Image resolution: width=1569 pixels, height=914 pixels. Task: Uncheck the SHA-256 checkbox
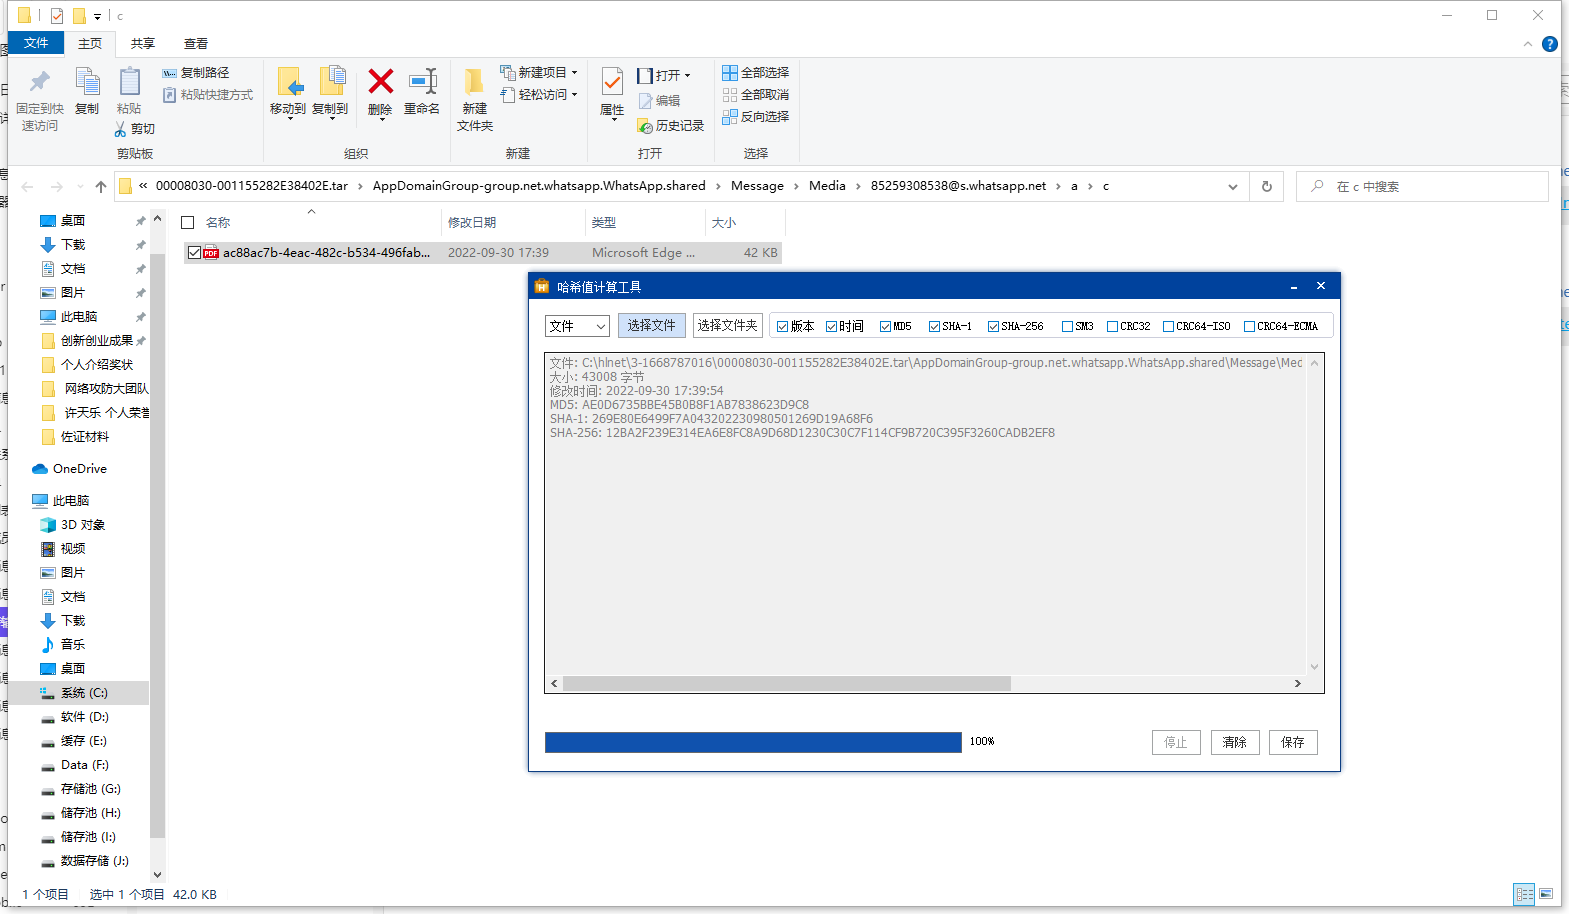click(993, 327)
